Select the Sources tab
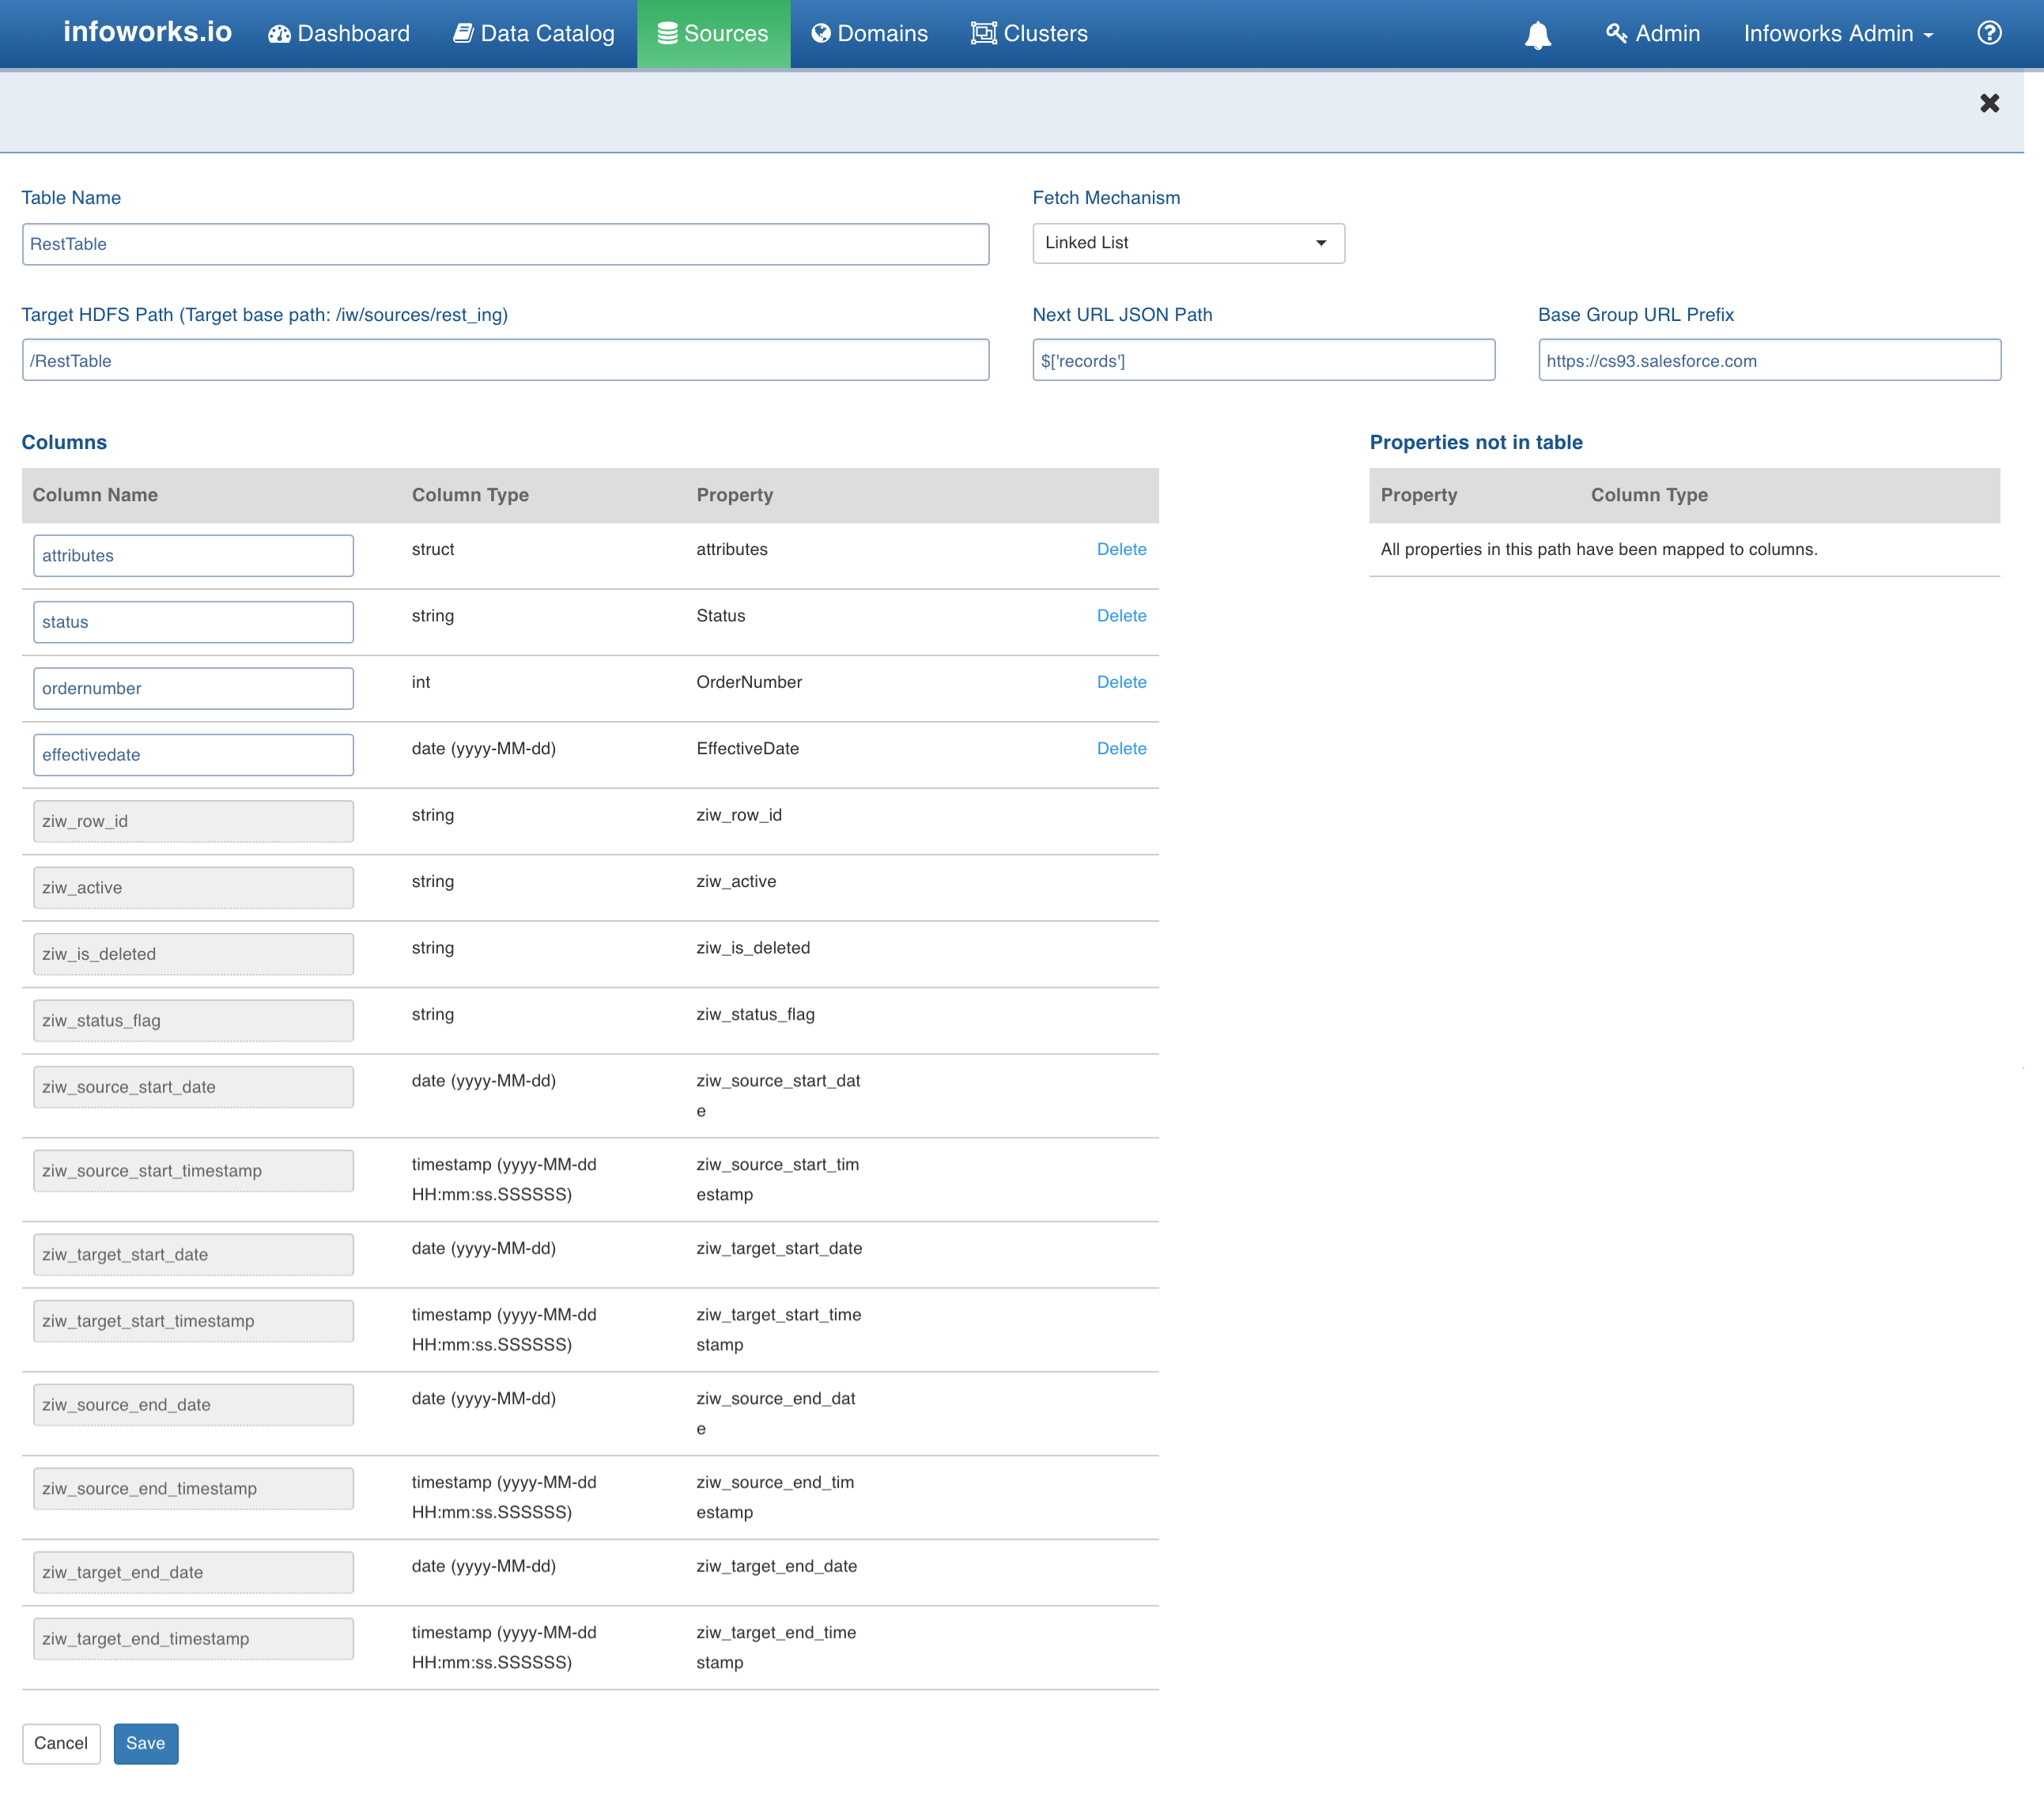The image size is (2044, 1797). 713,34
